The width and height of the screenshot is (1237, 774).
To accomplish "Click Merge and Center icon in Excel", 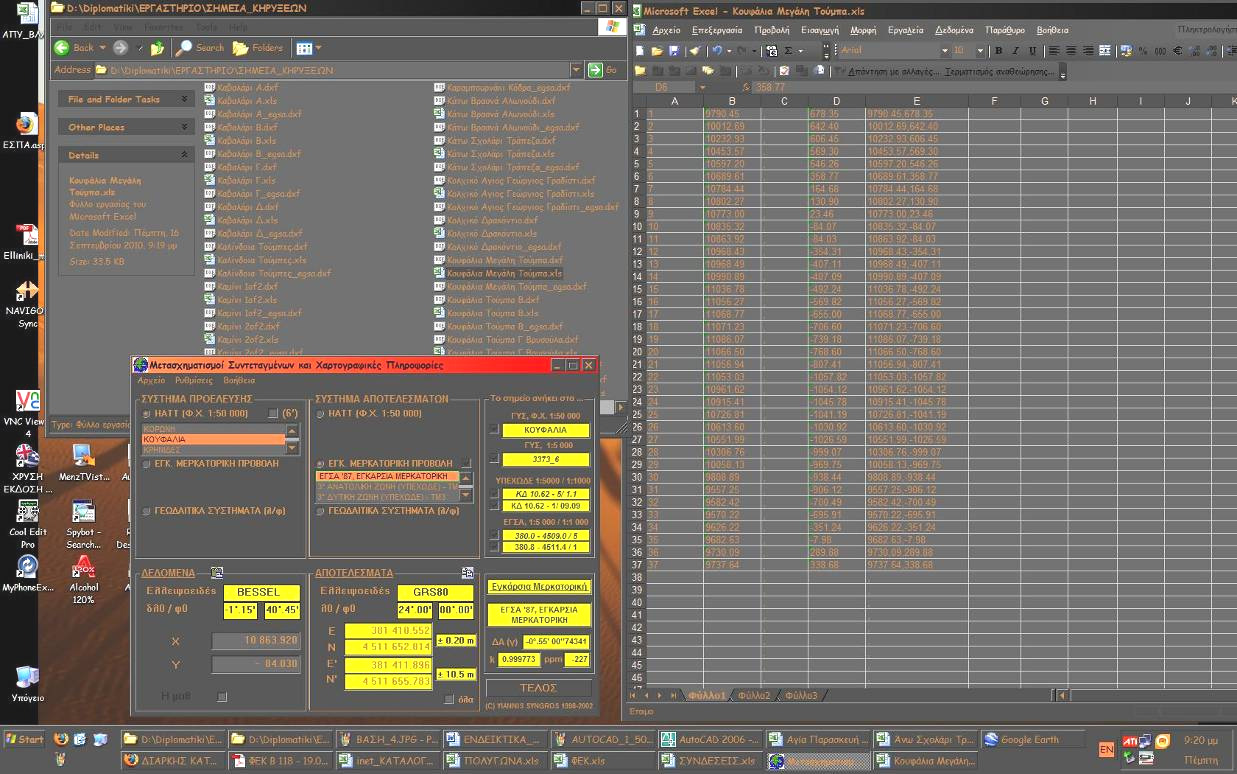I will point(1104,50).
